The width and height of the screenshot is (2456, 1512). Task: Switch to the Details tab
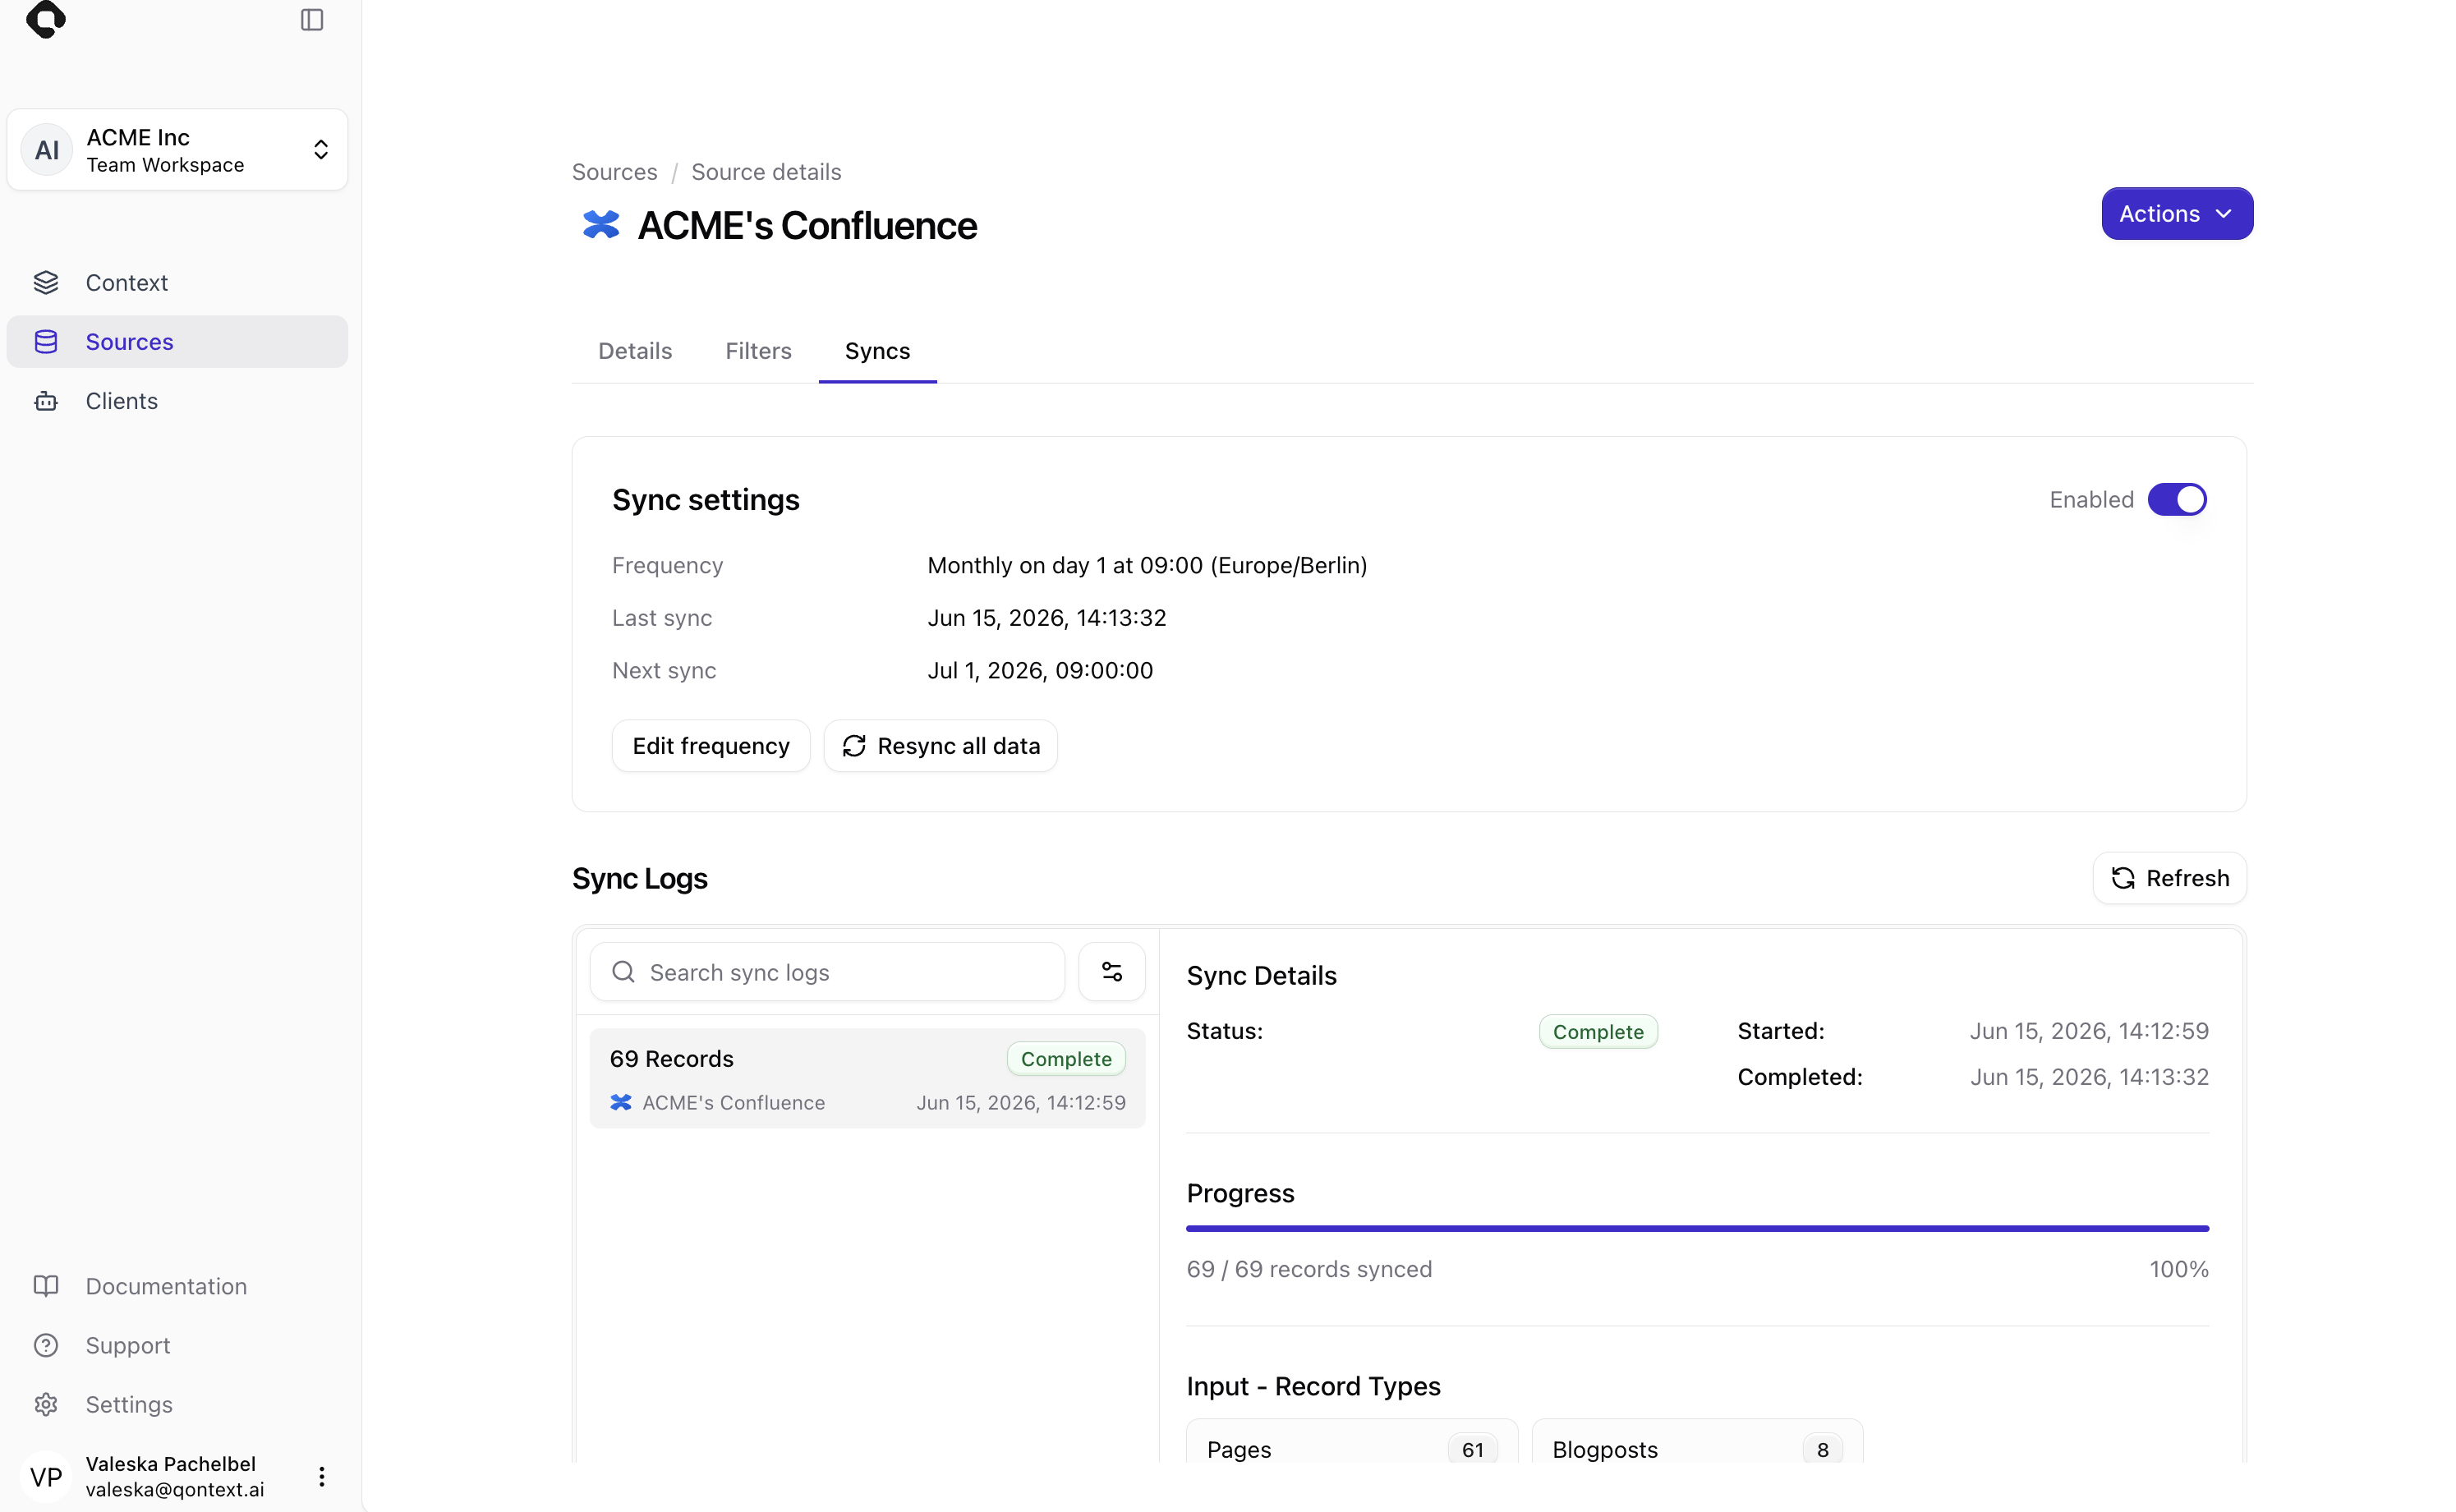(x=635, y=351)
